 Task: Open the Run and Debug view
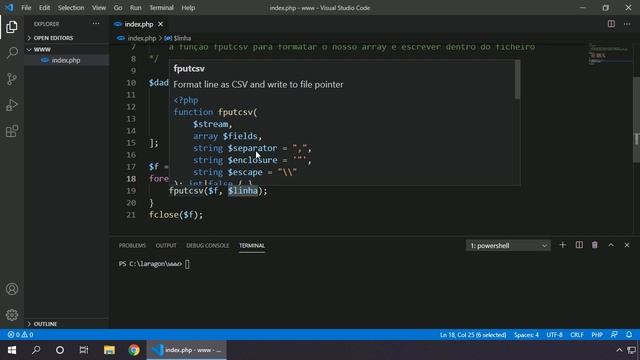coord(12,105)
